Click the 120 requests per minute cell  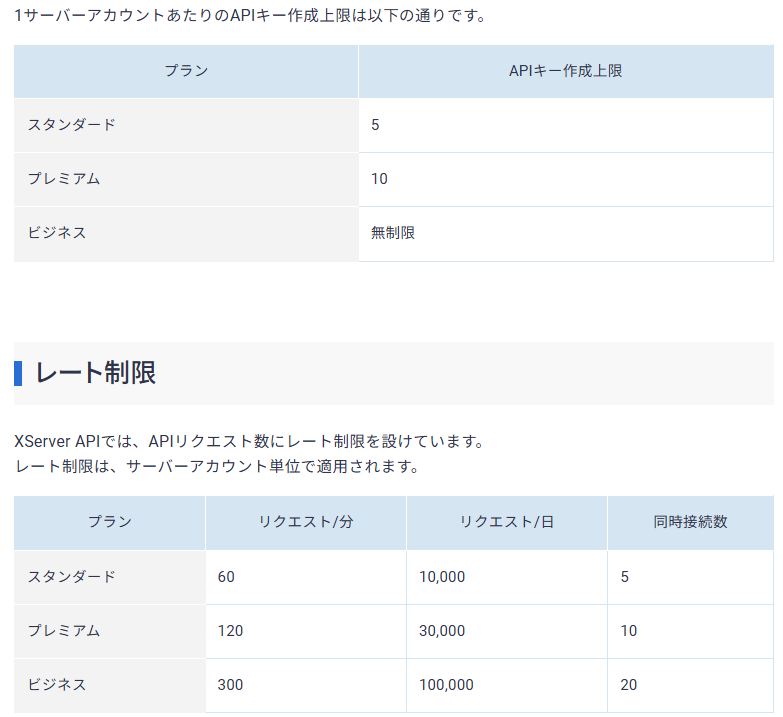(306, 631)
